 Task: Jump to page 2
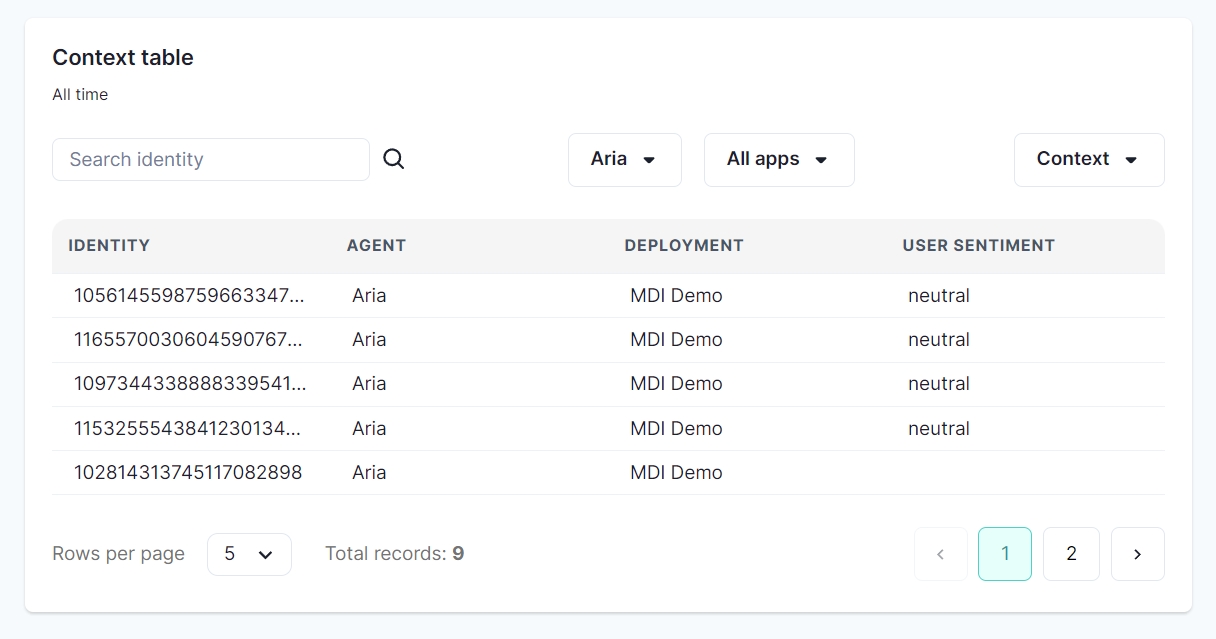point(1071,554)
